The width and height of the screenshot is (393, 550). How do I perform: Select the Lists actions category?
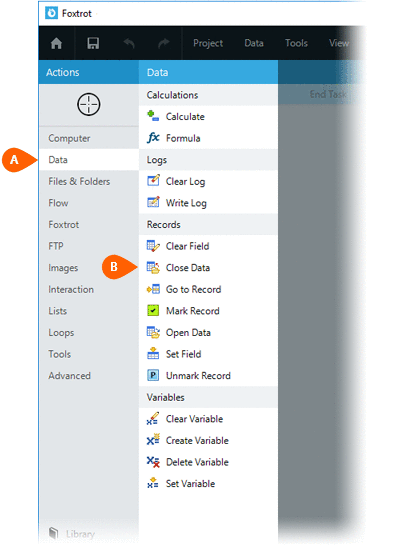89,311
